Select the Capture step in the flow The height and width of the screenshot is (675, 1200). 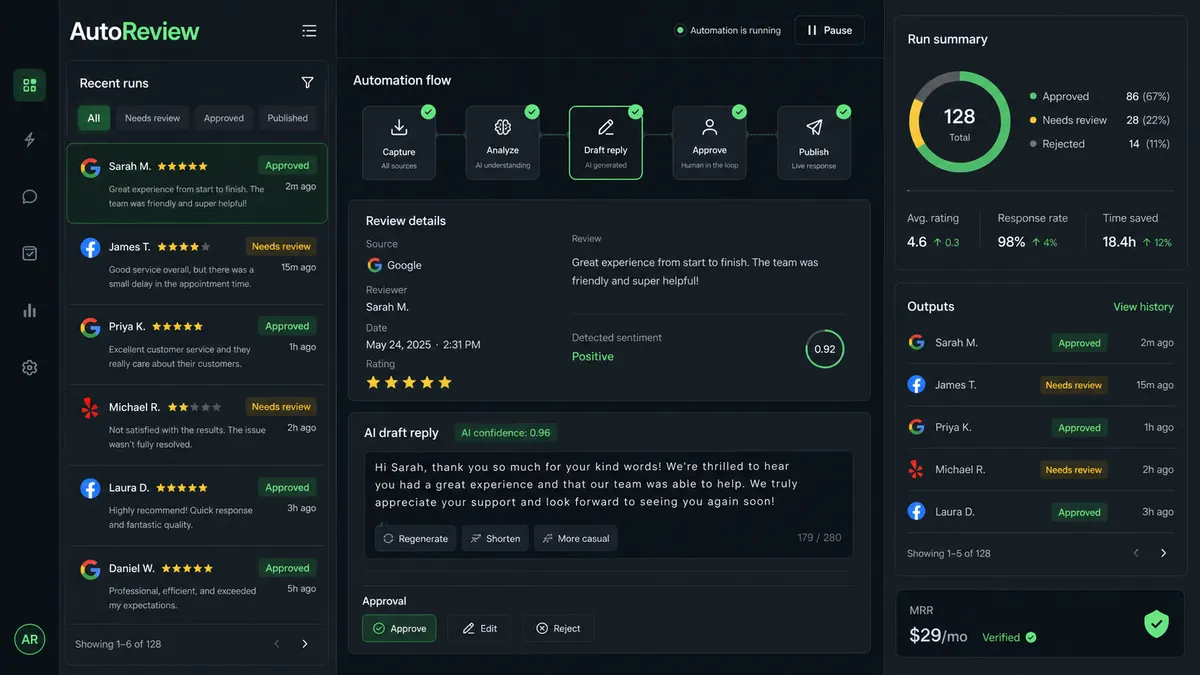[x=399, y=143]
